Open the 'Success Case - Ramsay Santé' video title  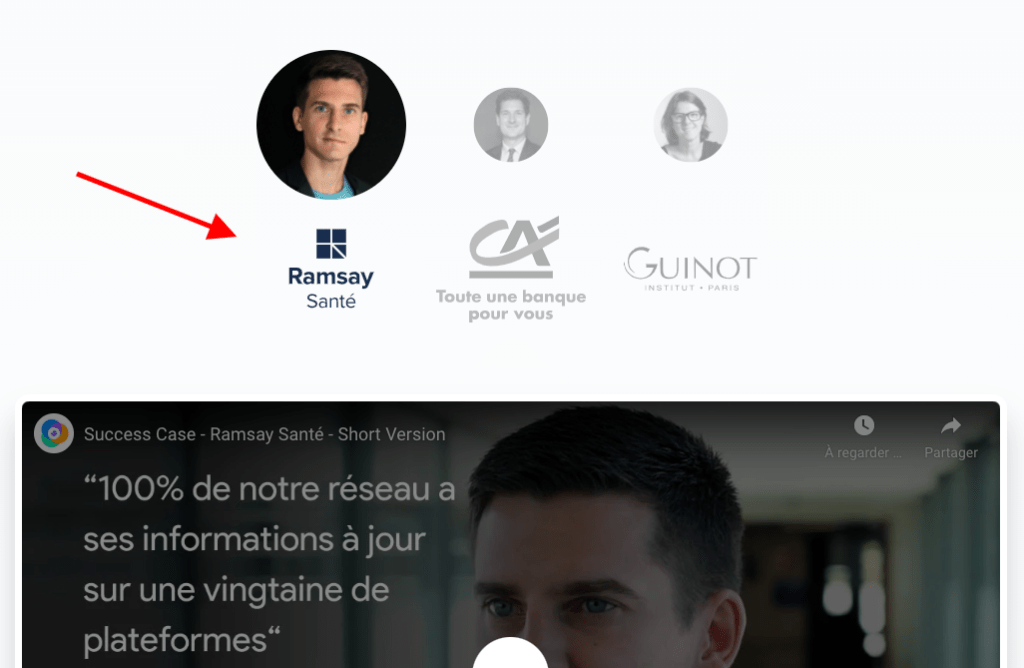click(264, 434)
